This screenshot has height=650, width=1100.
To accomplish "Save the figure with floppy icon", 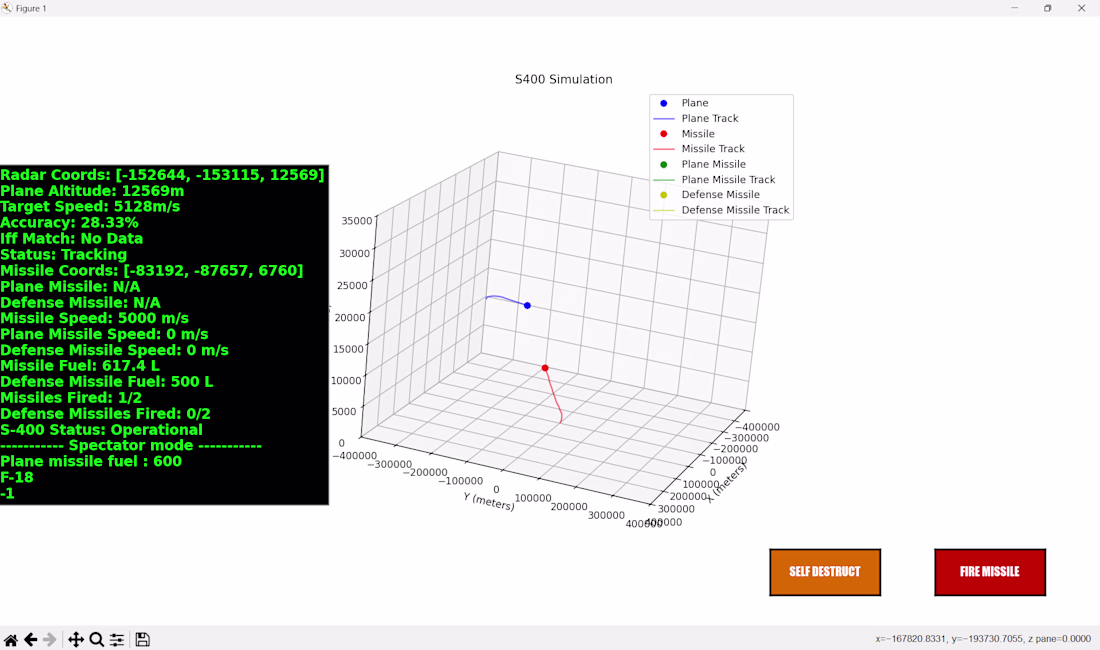I will [142, 639].
